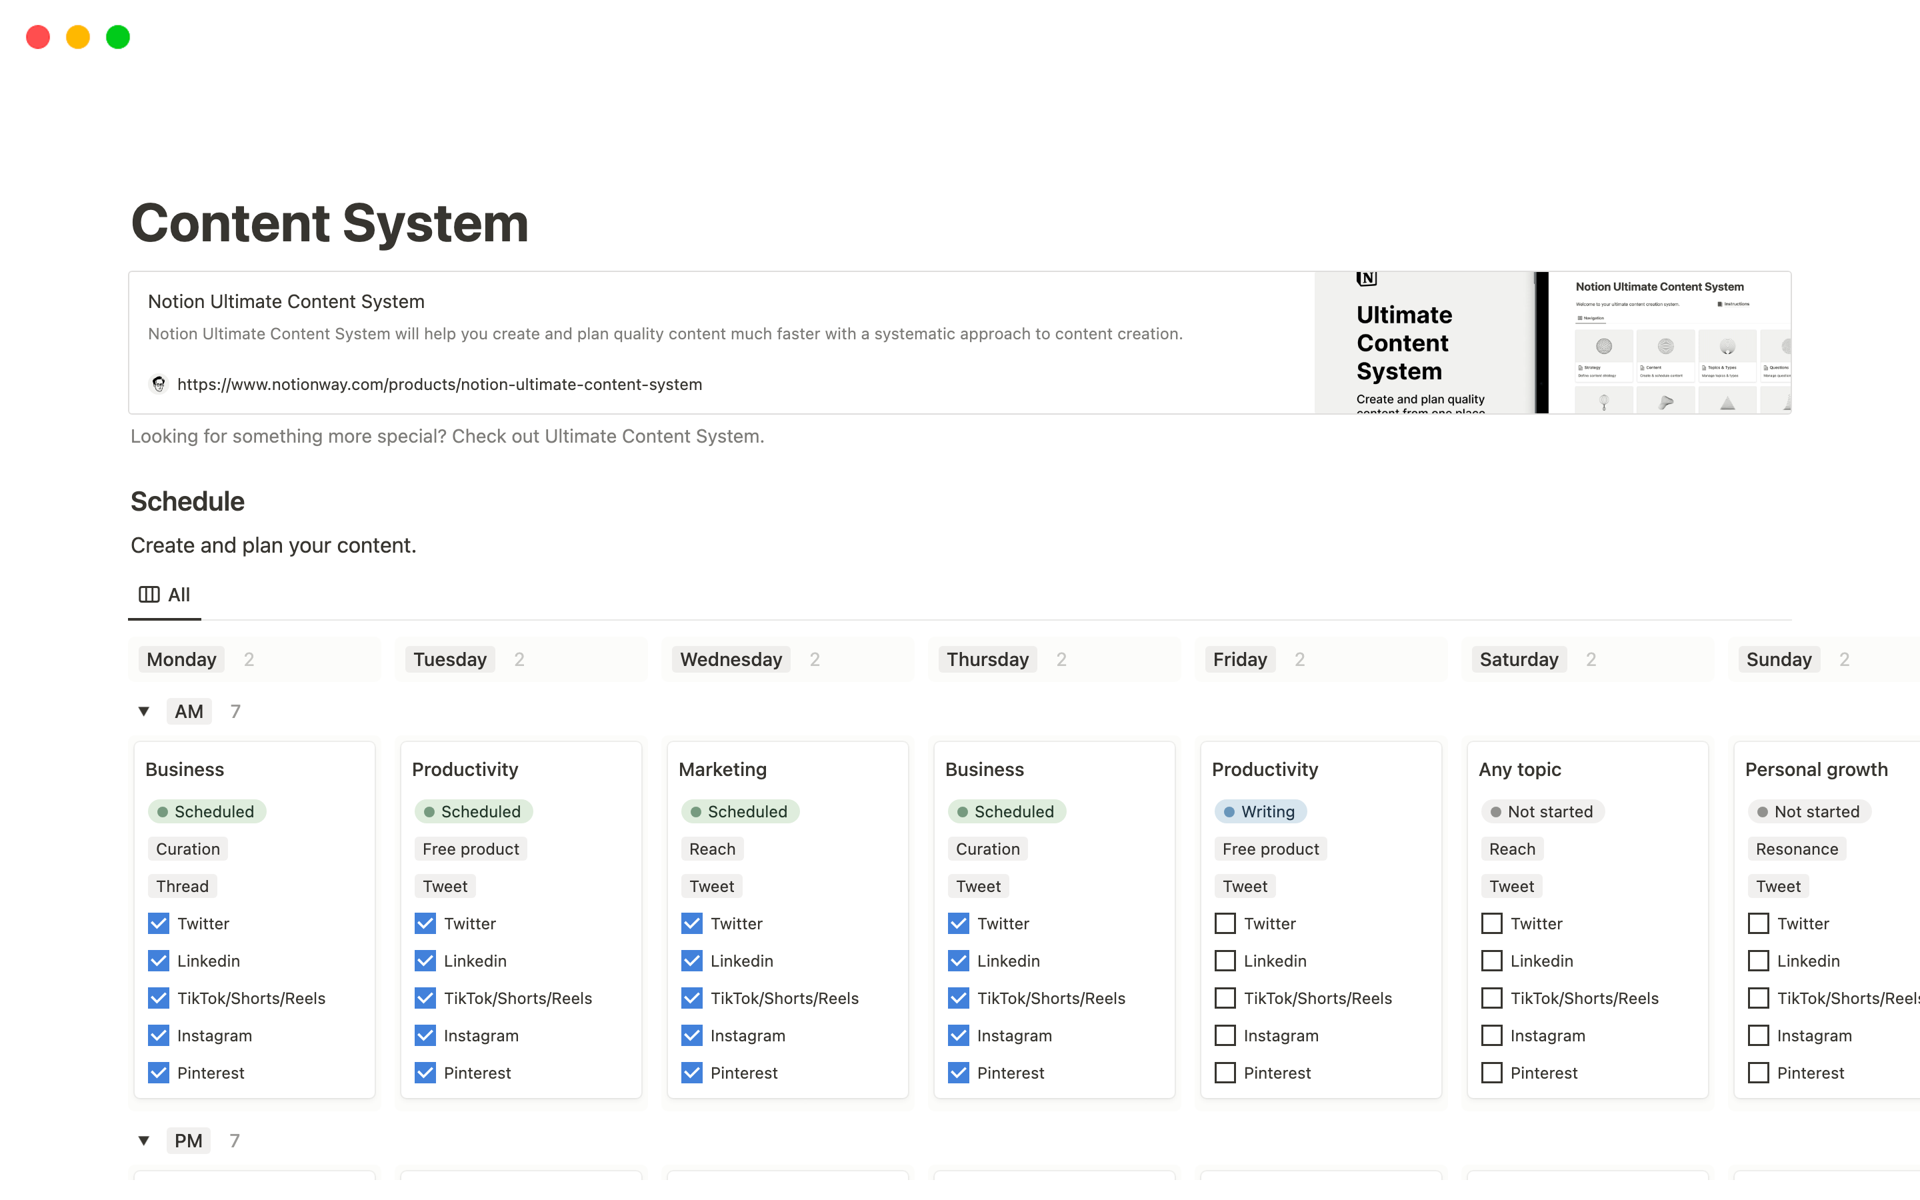Check Pinterest on the Saturday Any topic card
1920x1200 pixels.
pyautogui.click(x=1491, y=1073)
